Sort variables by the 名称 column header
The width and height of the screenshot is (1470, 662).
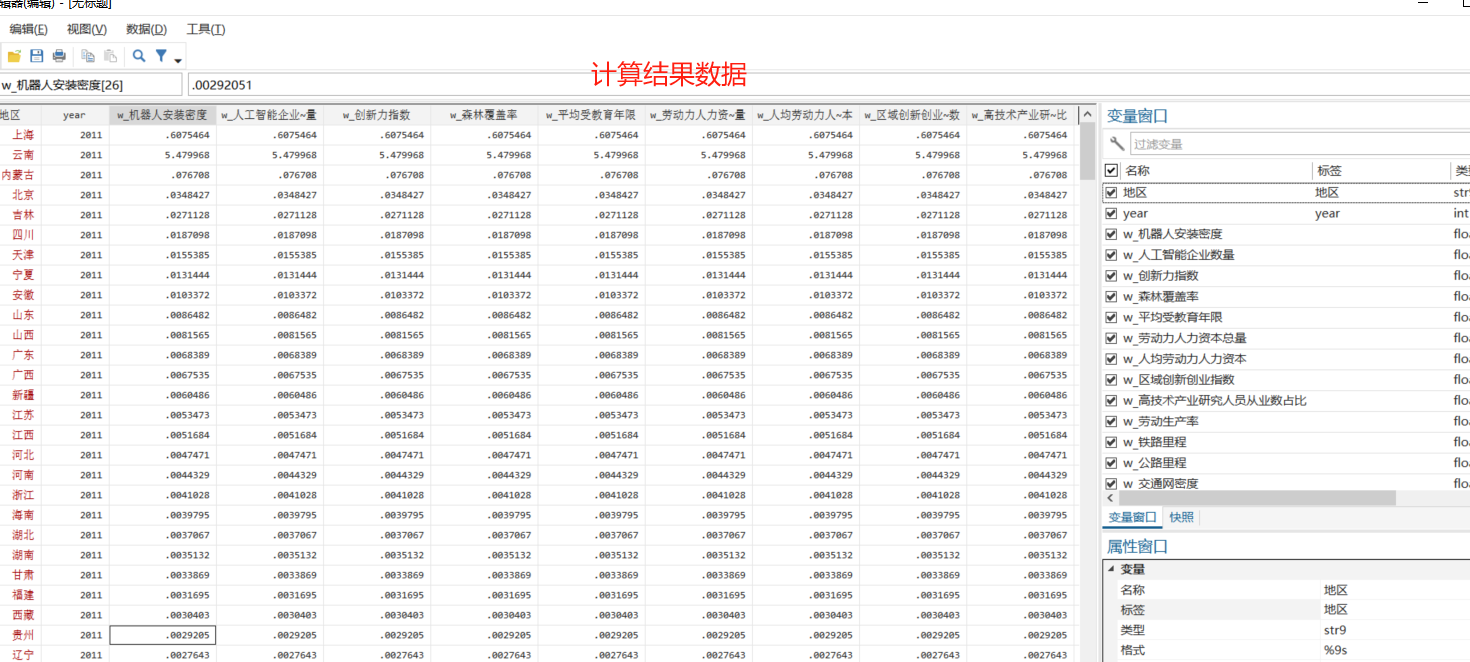[x=1216, y=171]
